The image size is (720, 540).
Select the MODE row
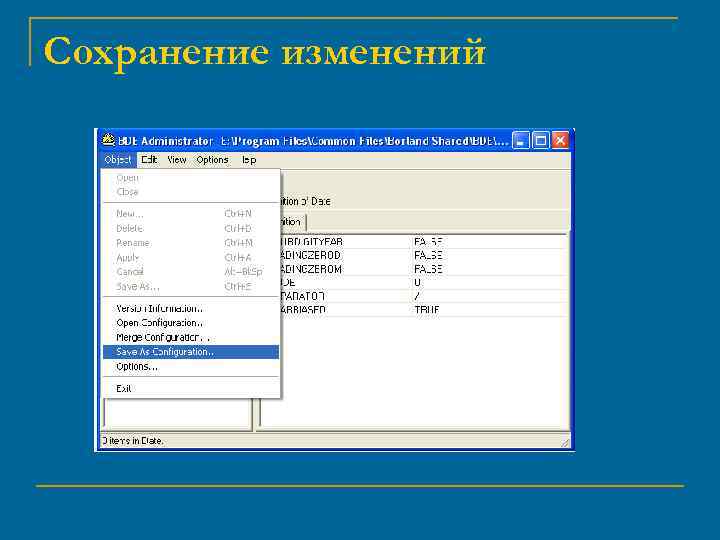[422, 282]
